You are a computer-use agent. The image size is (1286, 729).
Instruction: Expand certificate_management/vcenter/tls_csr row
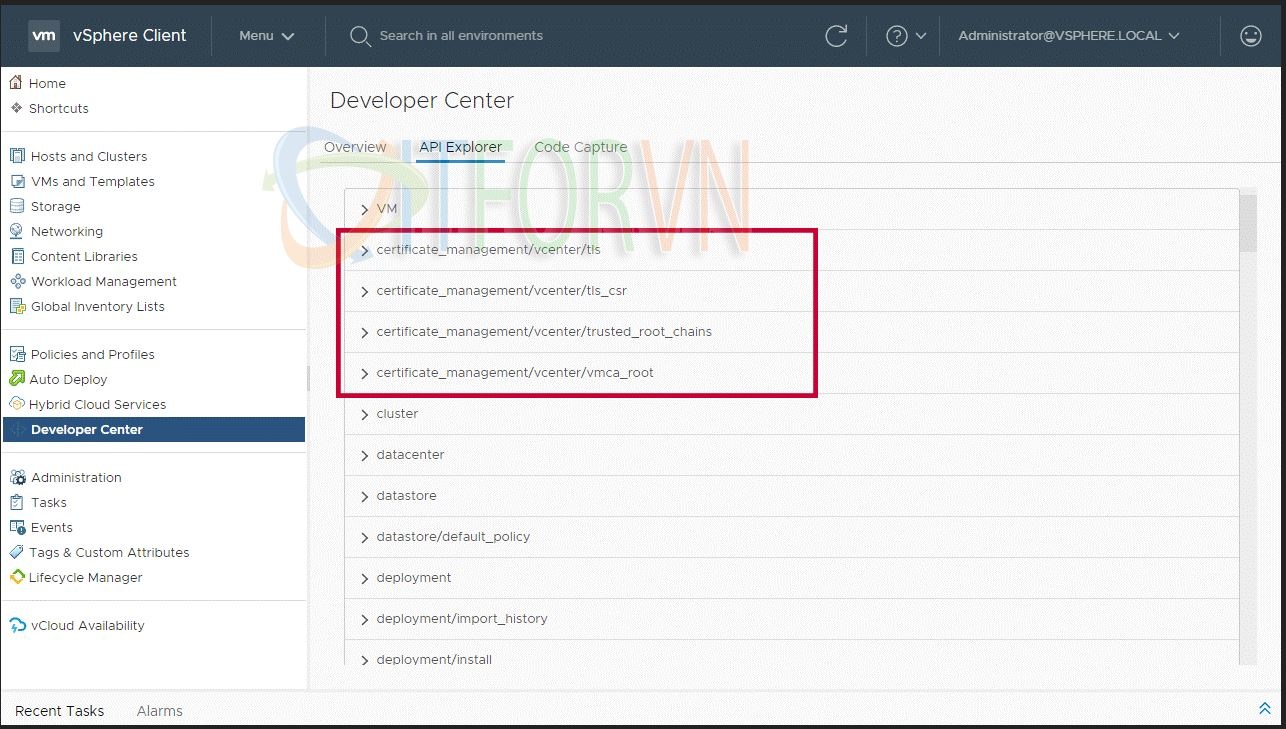[x=365, y=292]
